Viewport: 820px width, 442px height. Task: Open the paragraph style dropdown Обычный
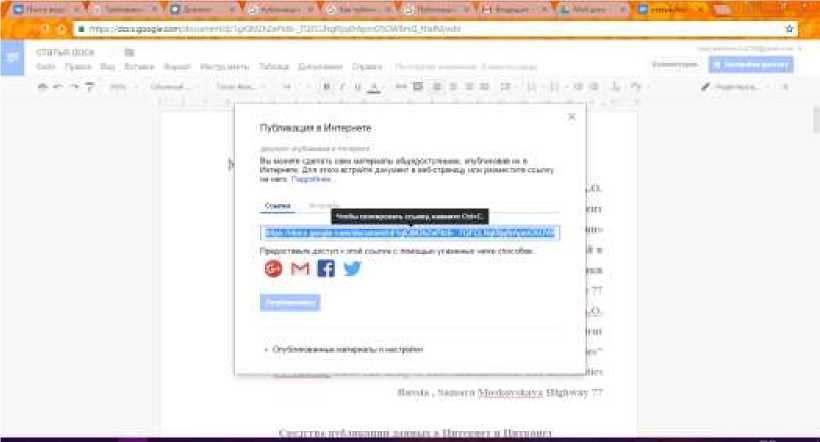click(x=173, y=87)
